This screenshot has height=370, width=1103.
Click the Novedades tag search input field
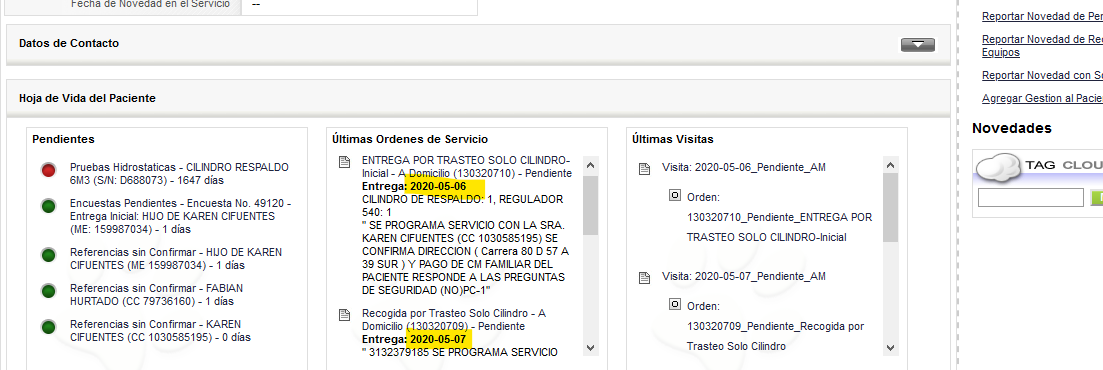(1031, 198)
